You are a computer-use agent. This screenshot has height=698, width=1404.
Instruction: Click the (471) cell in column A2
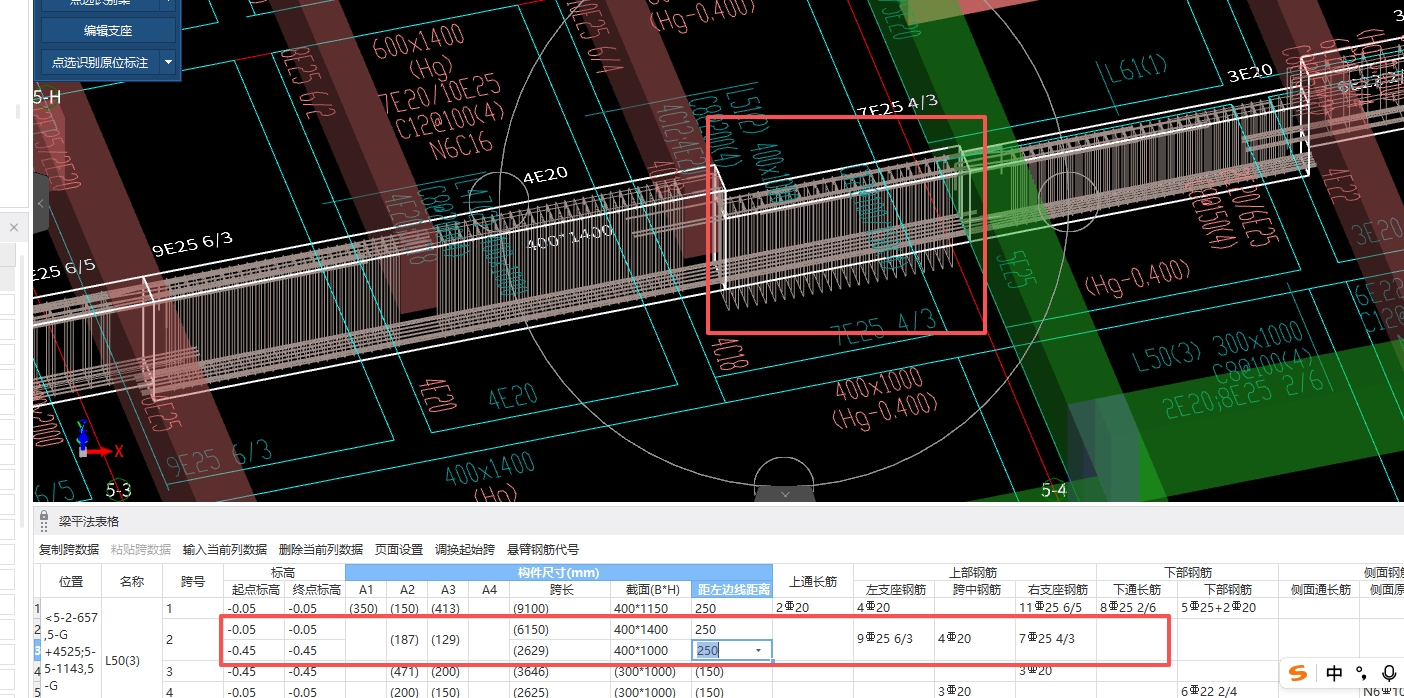pos(407,672)
